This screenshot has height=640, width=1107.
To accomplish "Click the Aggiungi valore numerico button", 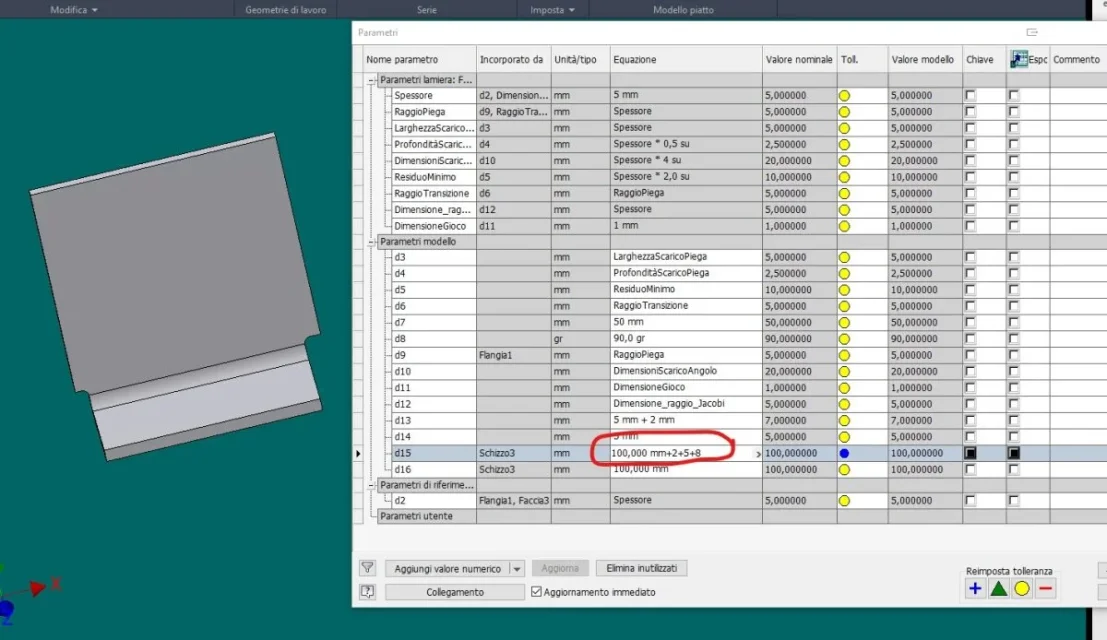I will click(448, 569).
